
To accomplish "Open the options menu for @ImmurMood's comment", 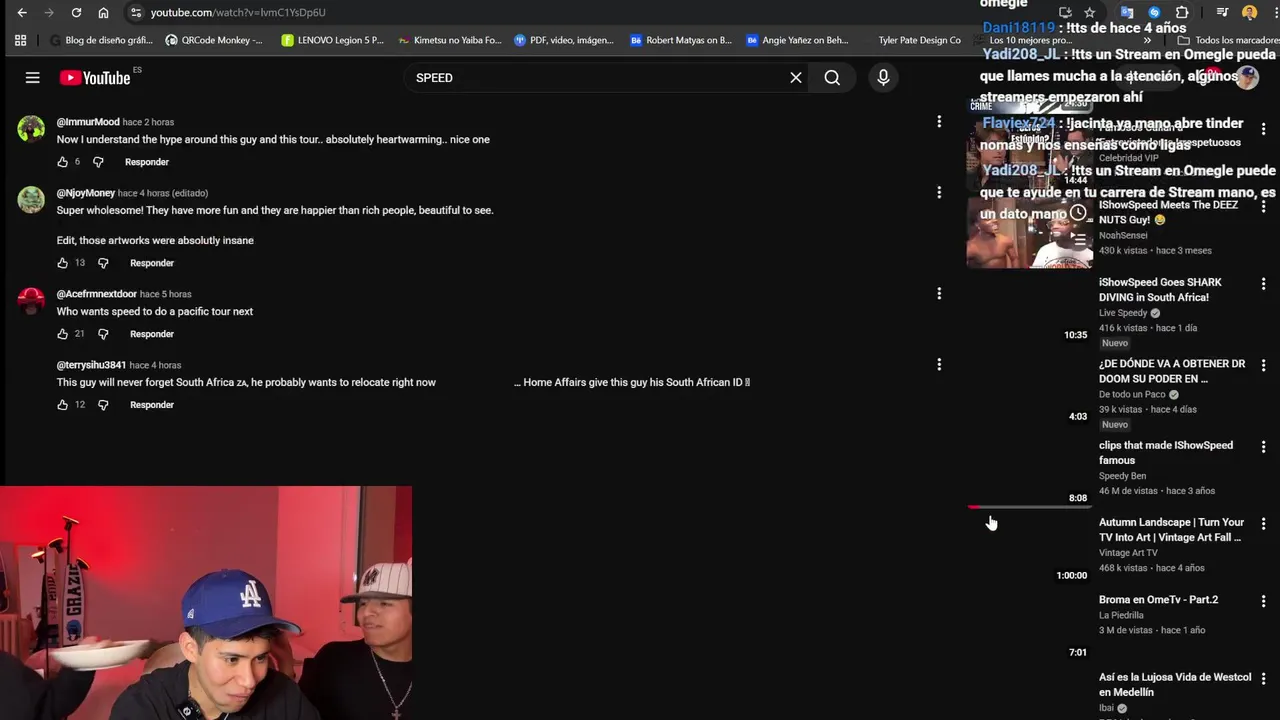I will coord(939,122).
